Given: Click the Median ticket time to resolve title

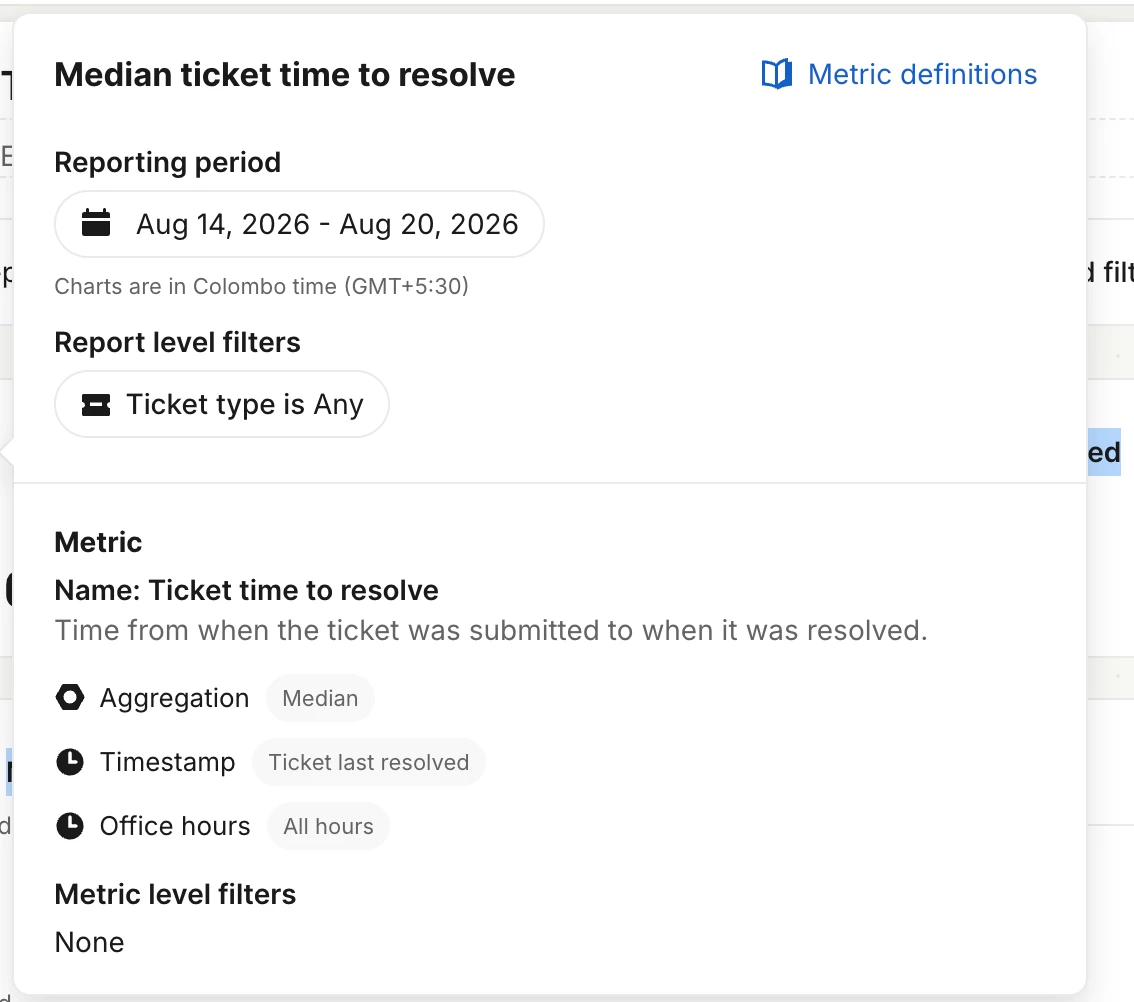Looking at the screenshot, I should 285,75.
